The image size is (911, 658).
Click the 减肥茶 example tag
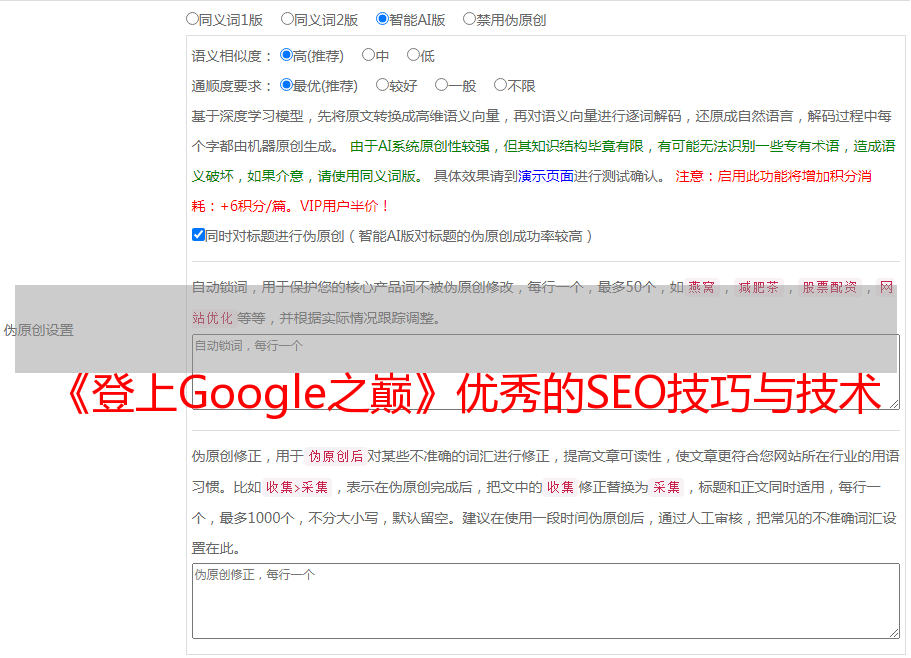758,287
